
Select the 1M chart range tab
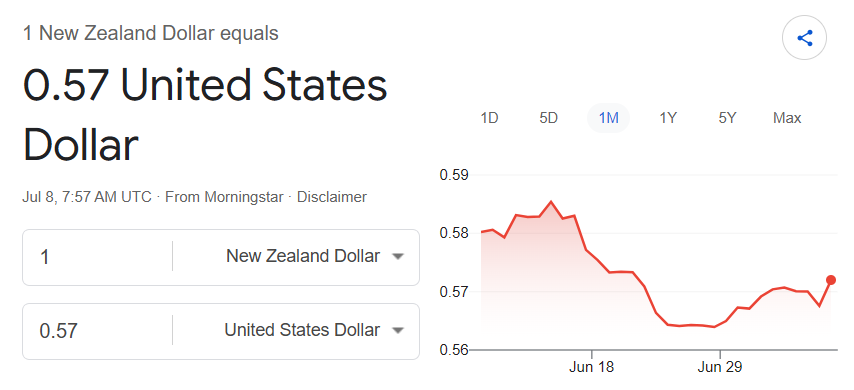[608, 118]
